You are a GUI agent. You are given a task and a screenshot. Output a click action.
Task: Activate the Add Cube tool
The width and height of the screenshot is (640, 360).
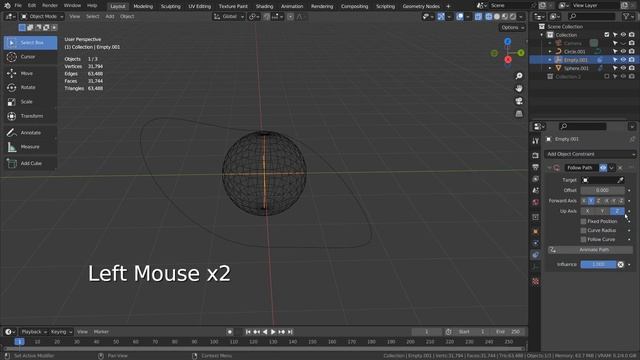pyautogui.click(x=30, y=163)
